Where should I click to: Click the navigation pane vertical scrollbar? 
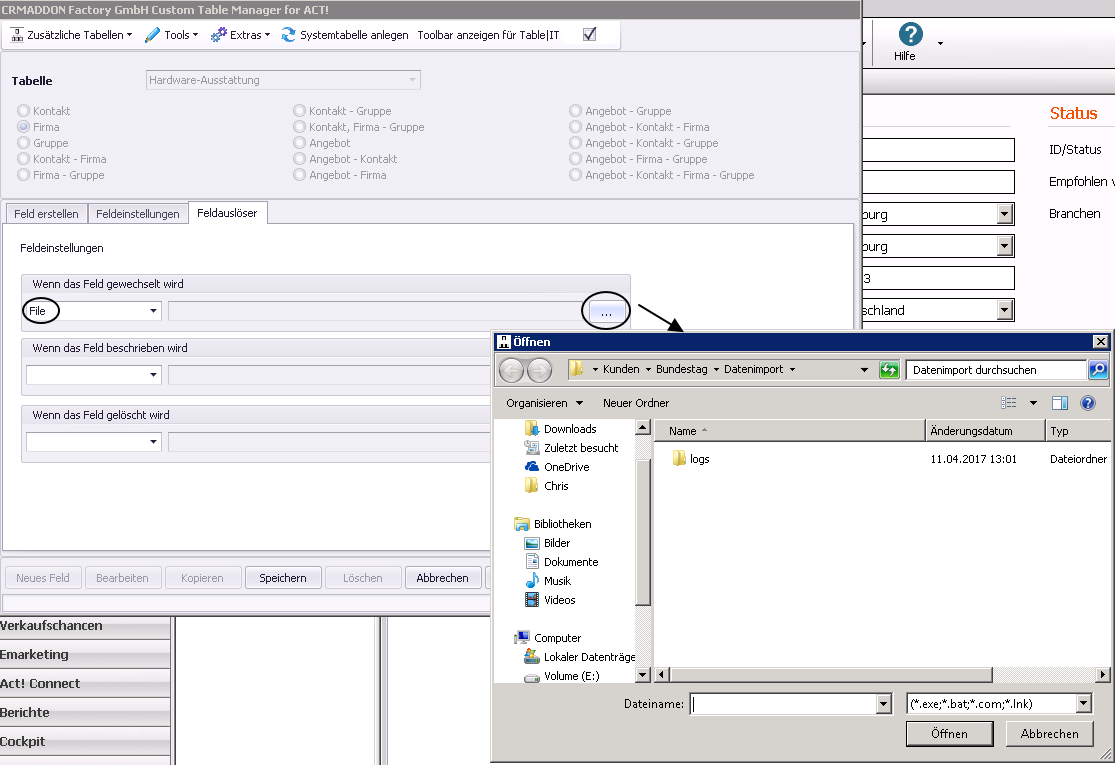643,533
